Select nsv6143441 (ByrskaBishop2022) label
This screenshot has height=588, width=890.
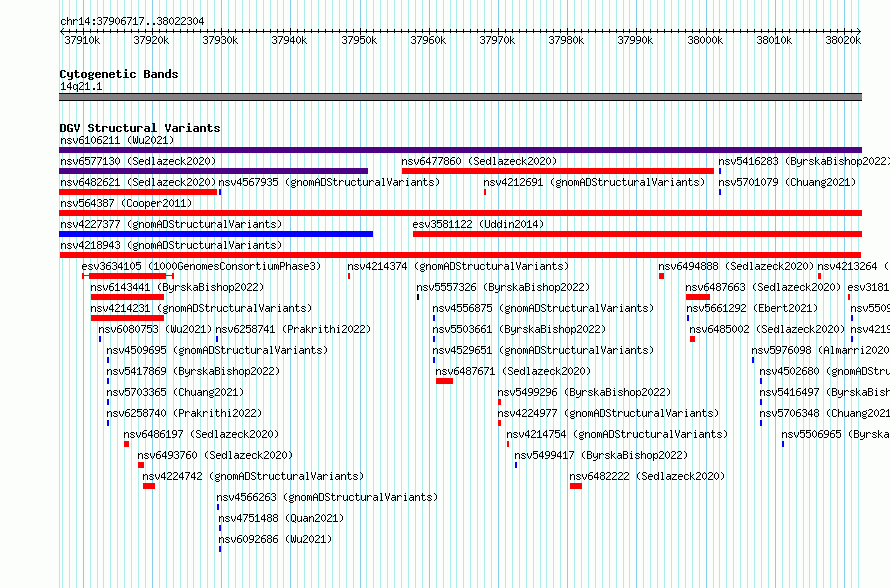pyautogui.click(x=177, y=287)
